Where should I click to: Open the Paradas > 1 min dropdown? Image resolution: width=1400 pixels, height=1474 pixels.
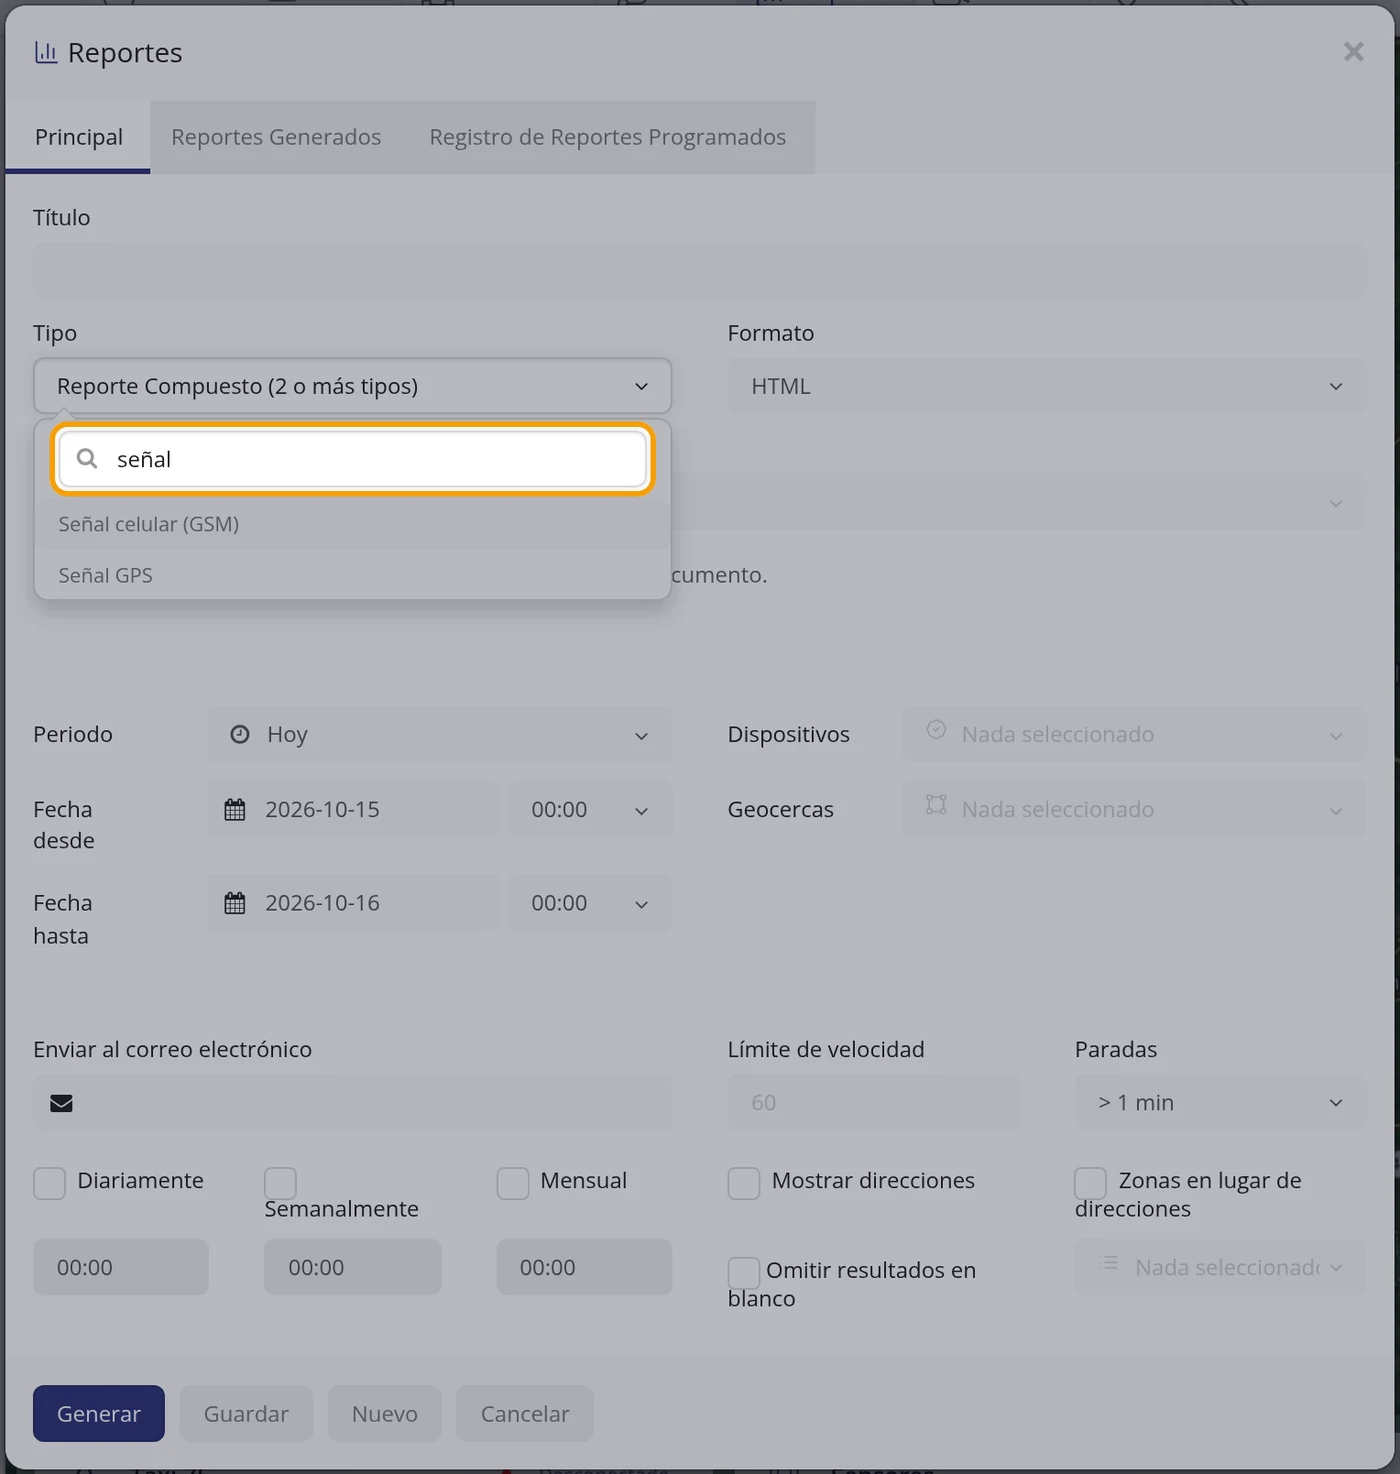click(x=1221, y=1102)
